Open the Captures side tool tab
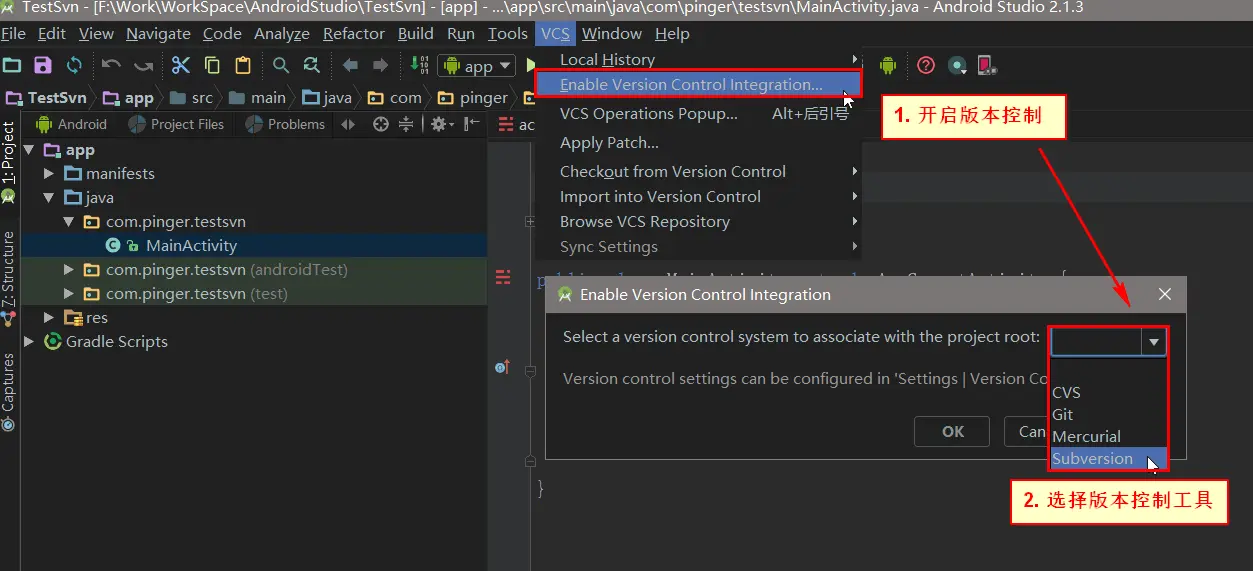This screenshot has height=571, width=1253. tap(9, 391)
